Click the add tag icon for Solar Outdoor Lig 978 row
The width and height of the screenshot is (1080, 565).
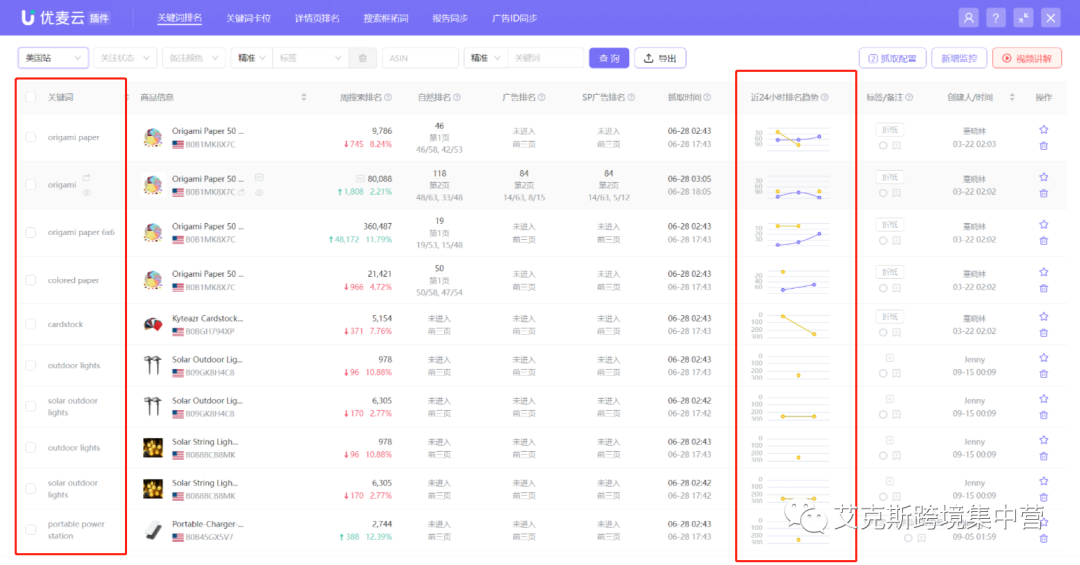[889, 358]
